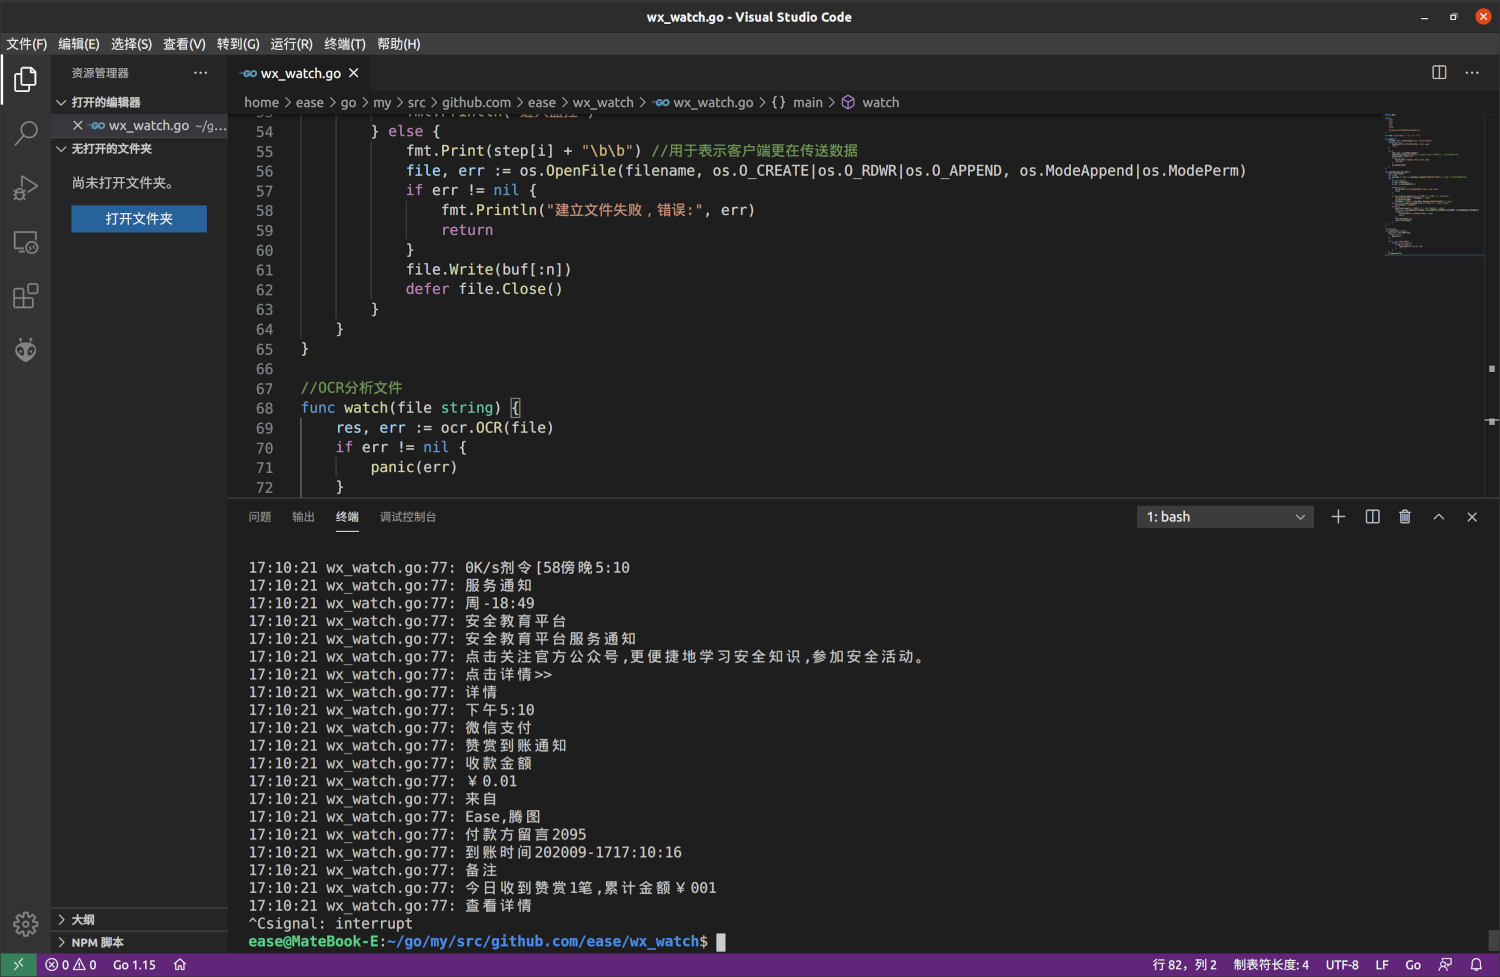Toggle the split terminal button
The image size is (1500, 977).
tap(1372, 517)
